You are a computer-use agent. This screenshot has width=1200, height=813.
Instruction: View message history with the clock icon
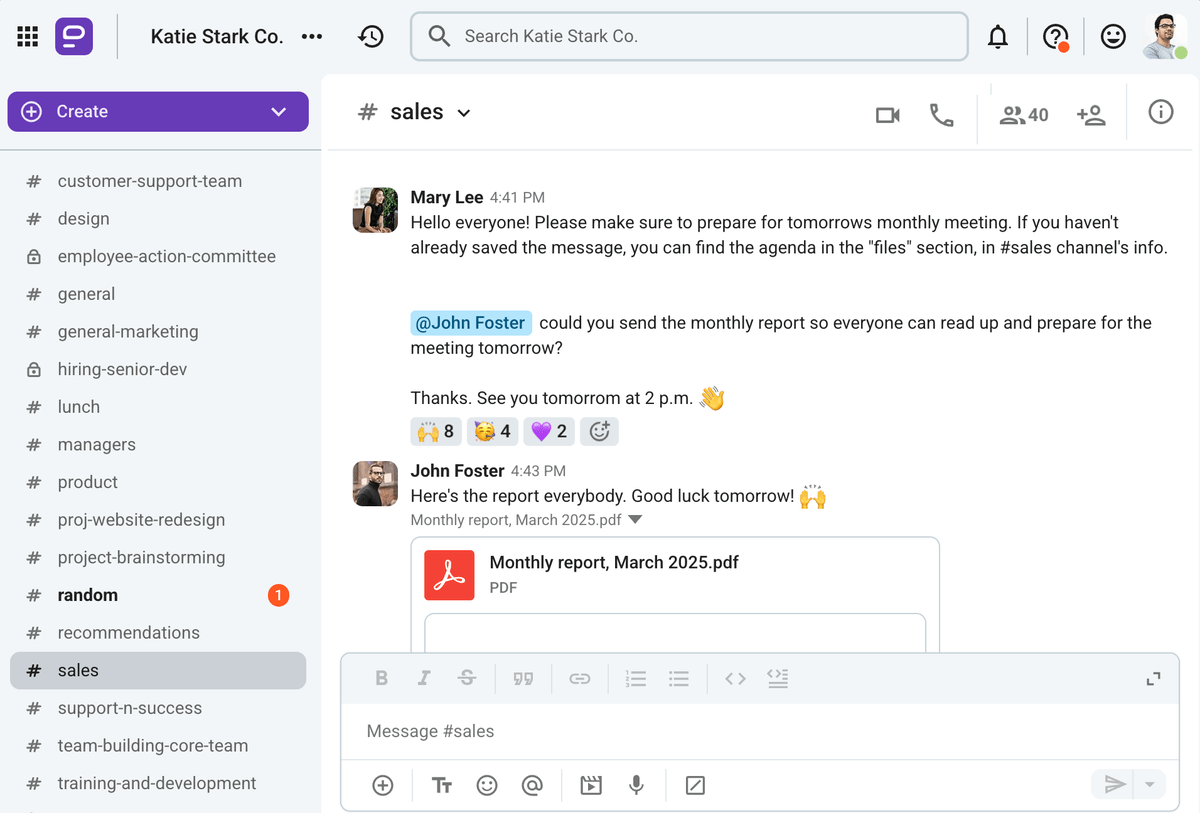pyautogui.click(x=370, y=36)
